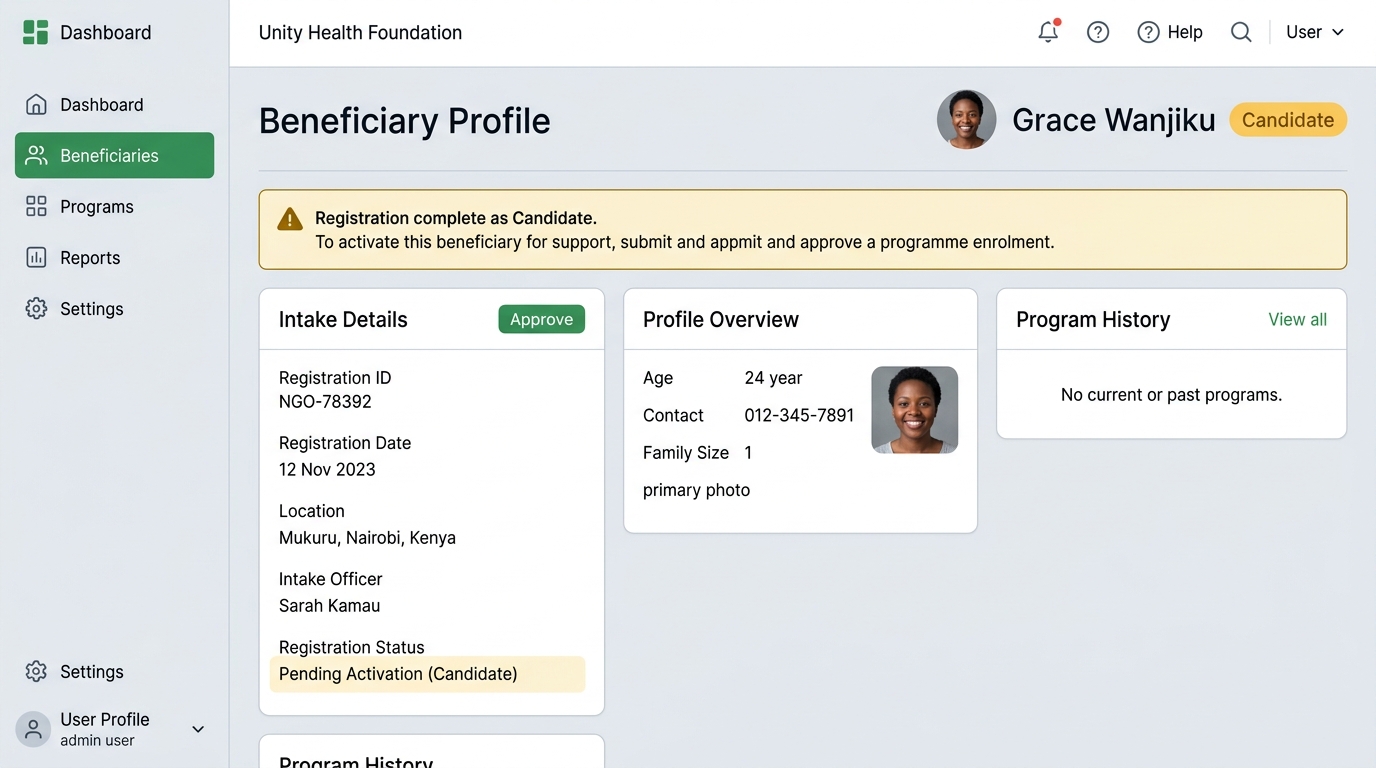Click the primary photo in Profile Overview
The image size is (1376, 768).
click(915, 410)
